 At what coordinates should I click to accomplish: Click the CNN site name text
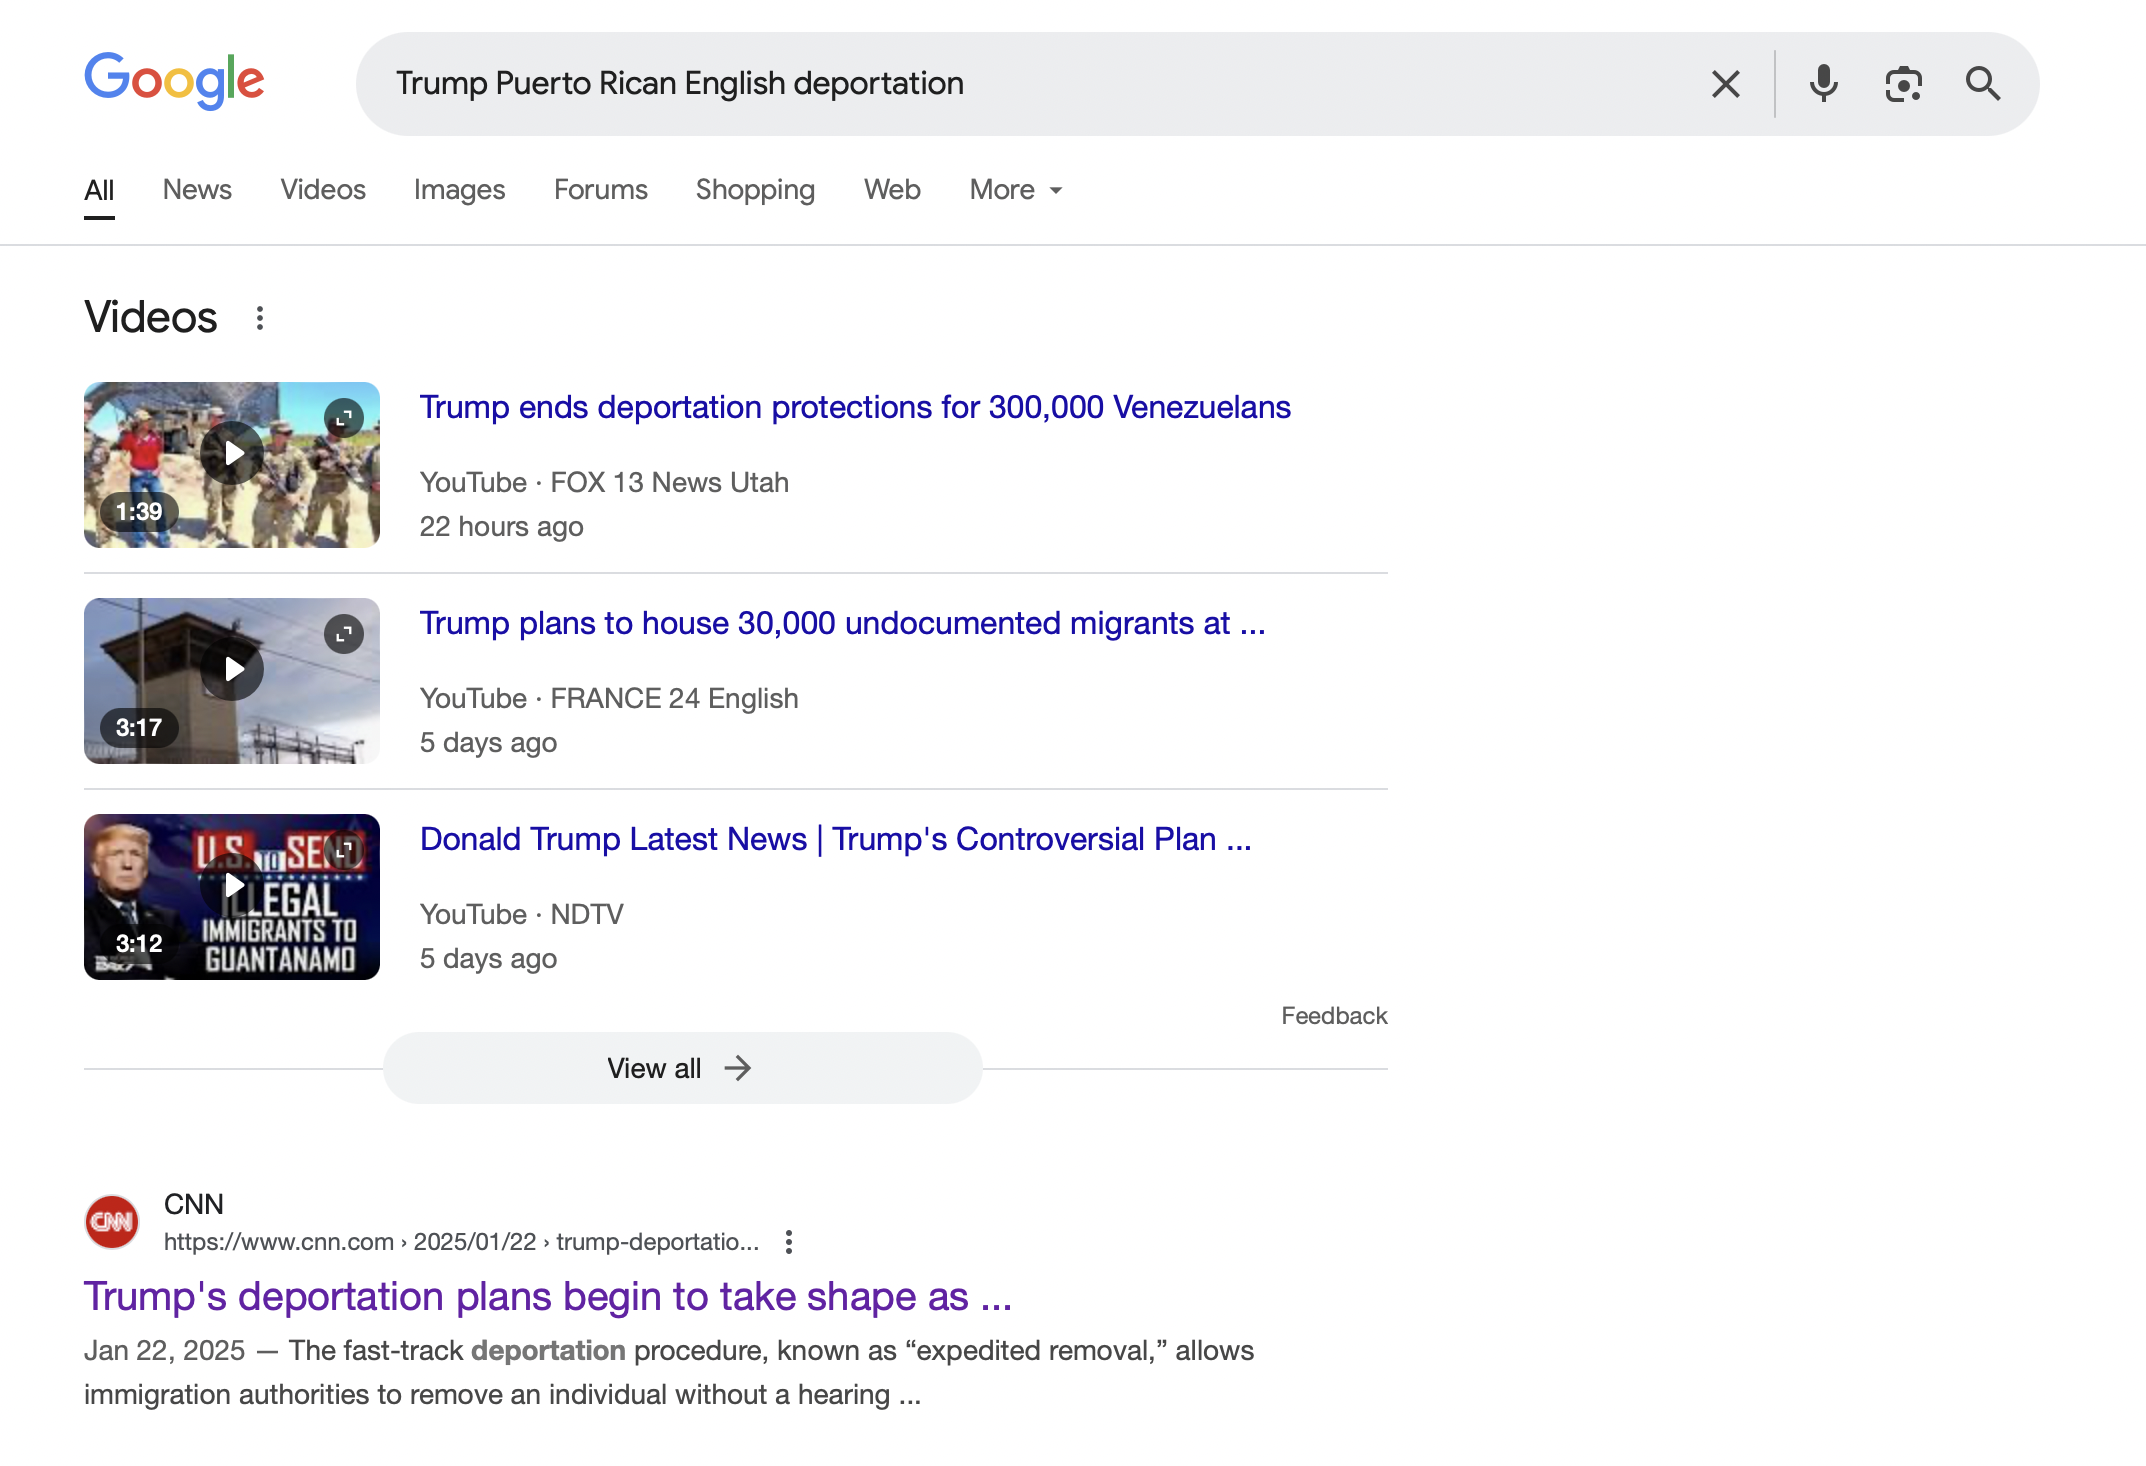194,1204
